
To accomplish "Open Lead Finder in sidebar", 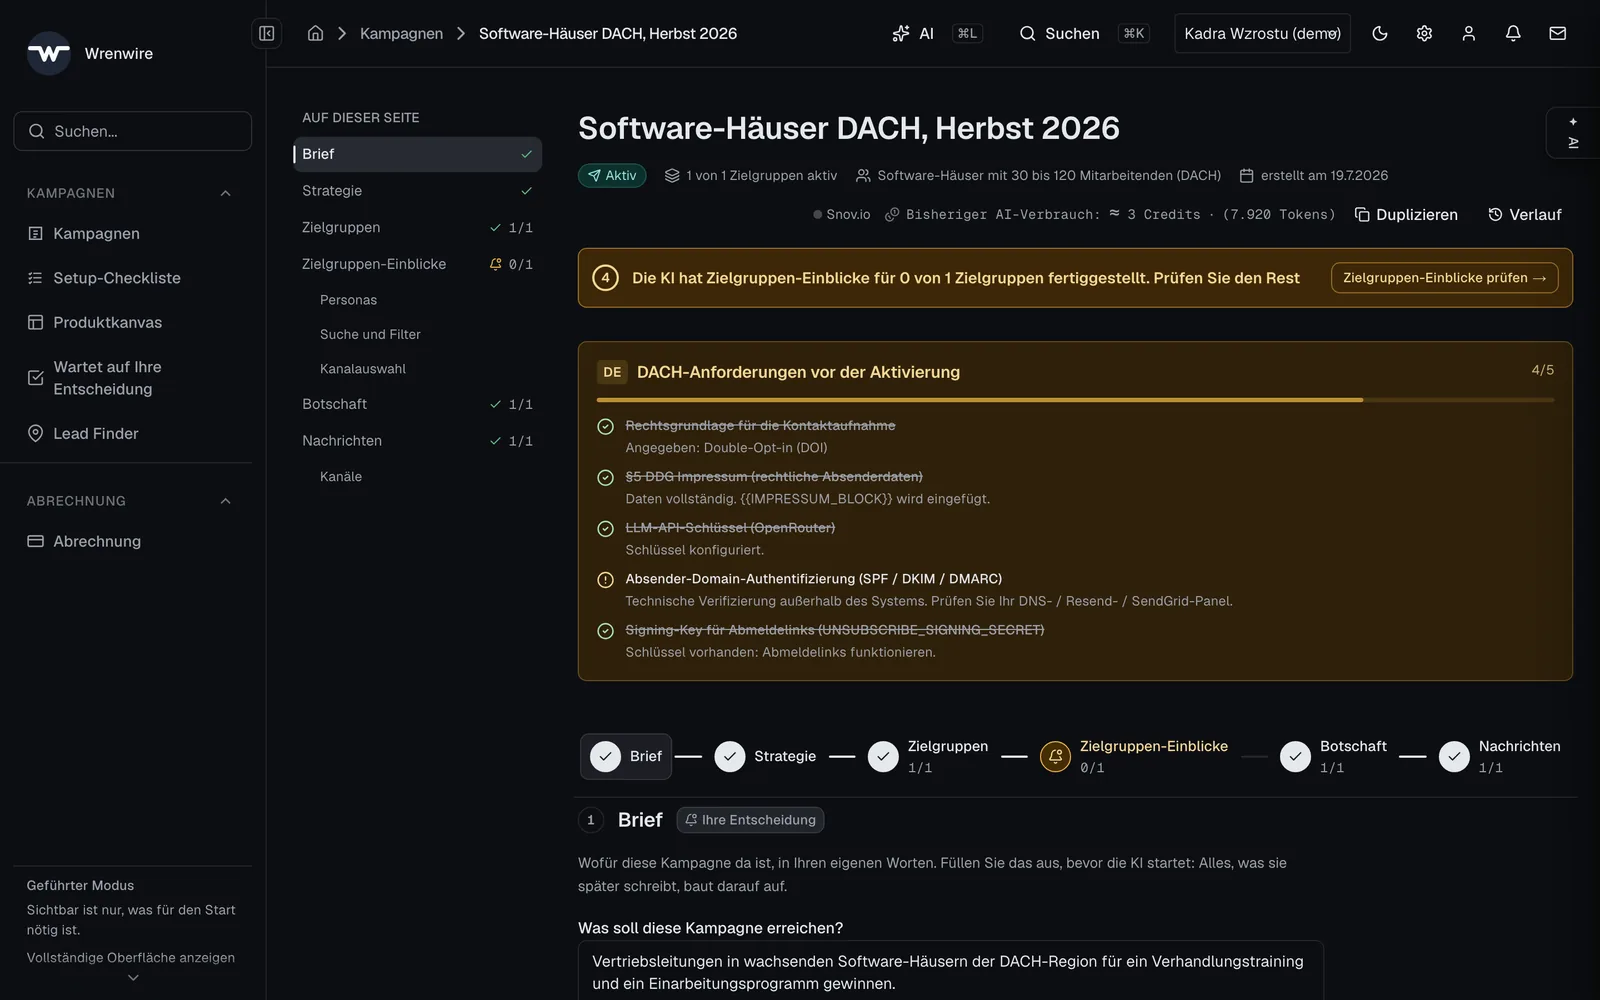I will tap(132, 433).
